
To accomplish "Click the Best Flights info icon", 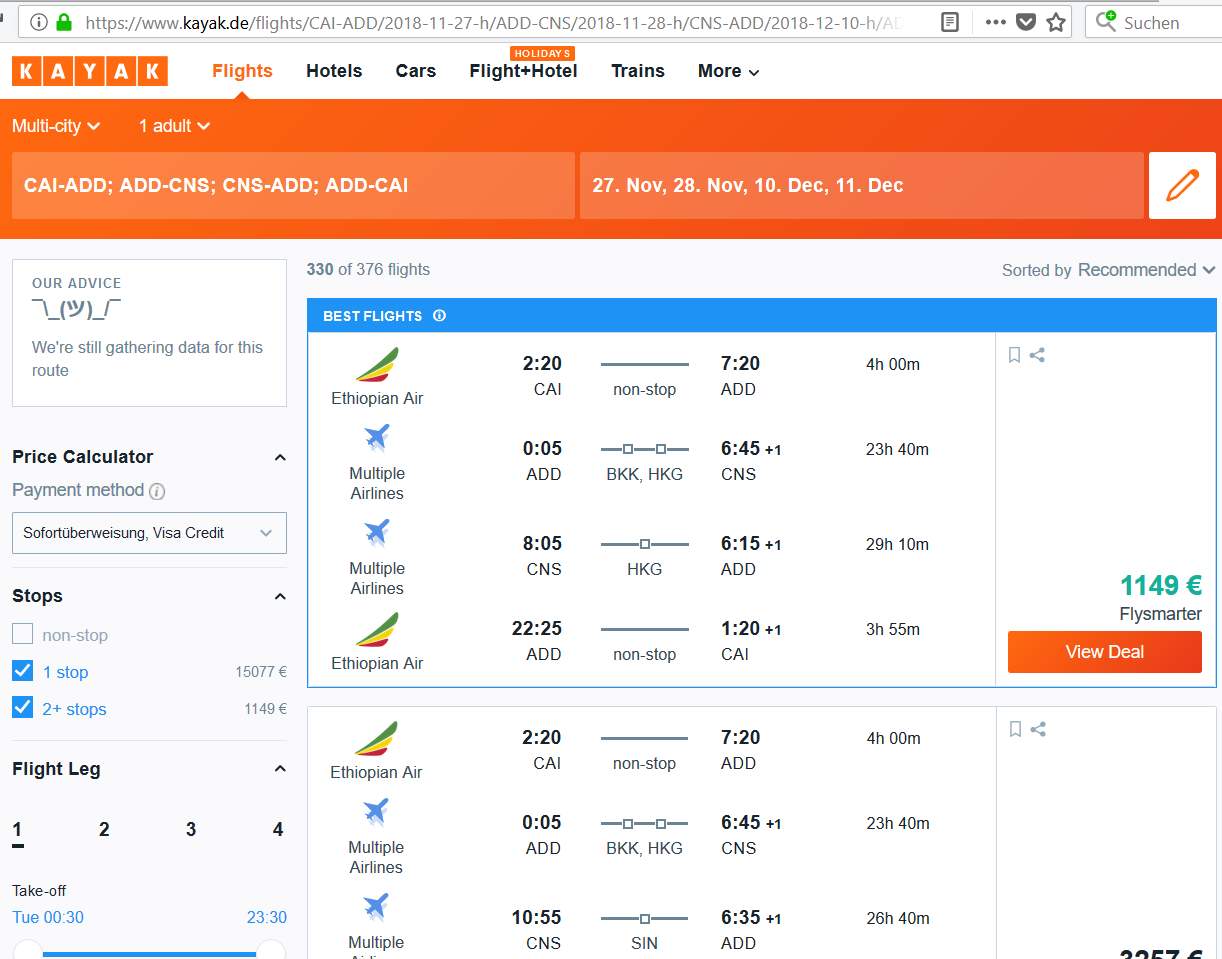I will click(x=439, y=316).
